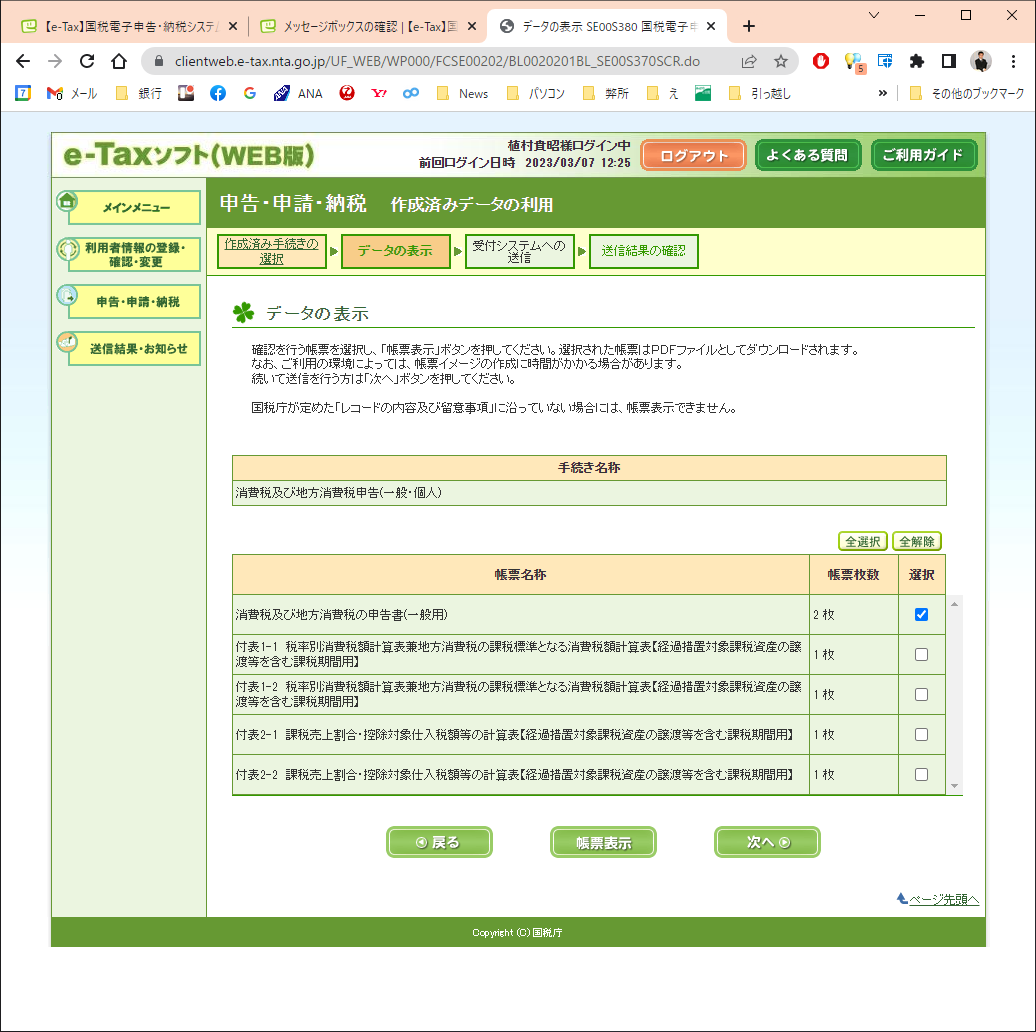Toggle the browser side panel icon
Viewport: 1036px width, 1032px height.
pyautogui.click(x=949, y=61)
